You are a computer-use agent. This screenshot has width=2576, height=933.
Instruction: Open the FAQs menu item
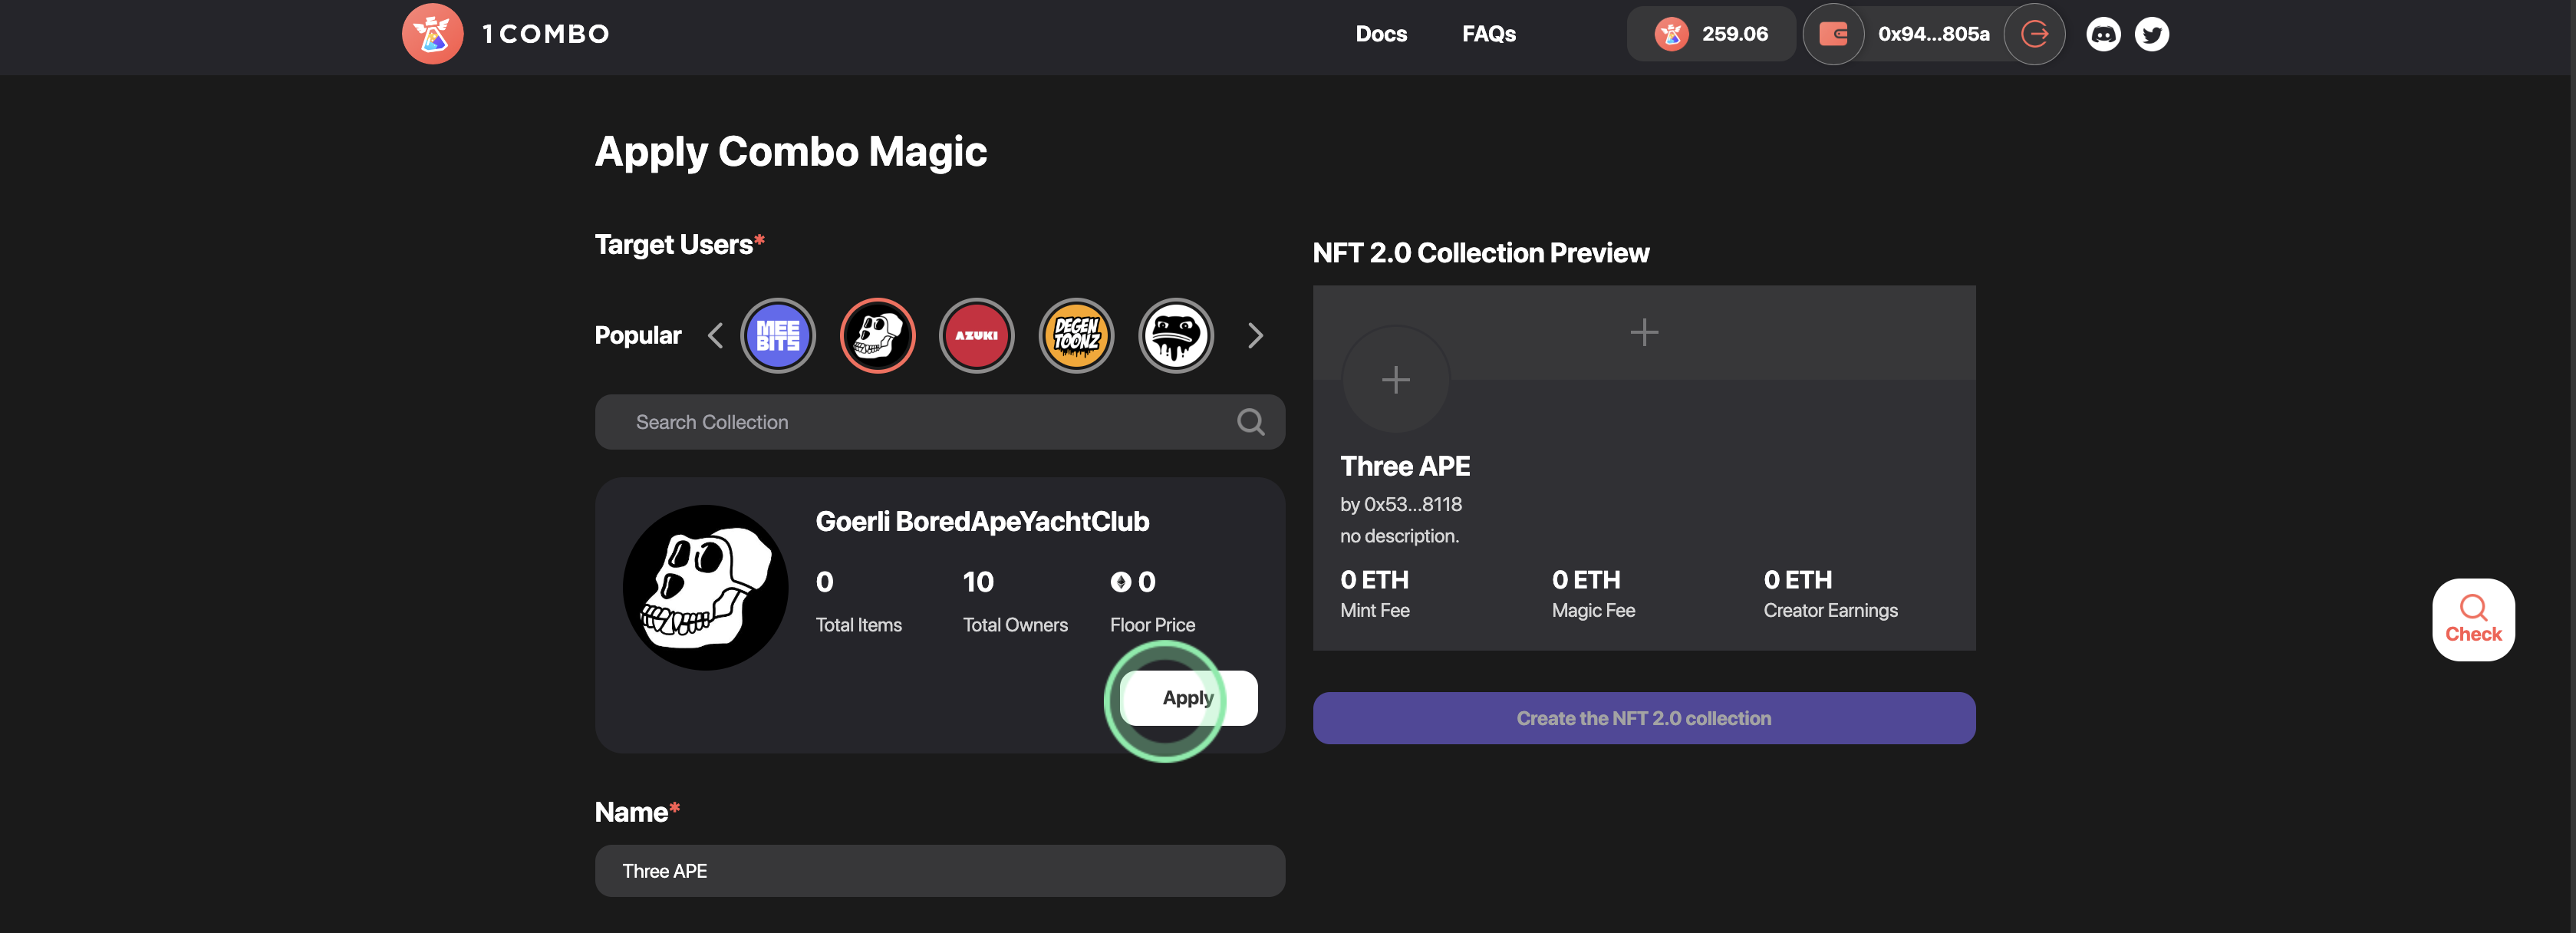1488,34
